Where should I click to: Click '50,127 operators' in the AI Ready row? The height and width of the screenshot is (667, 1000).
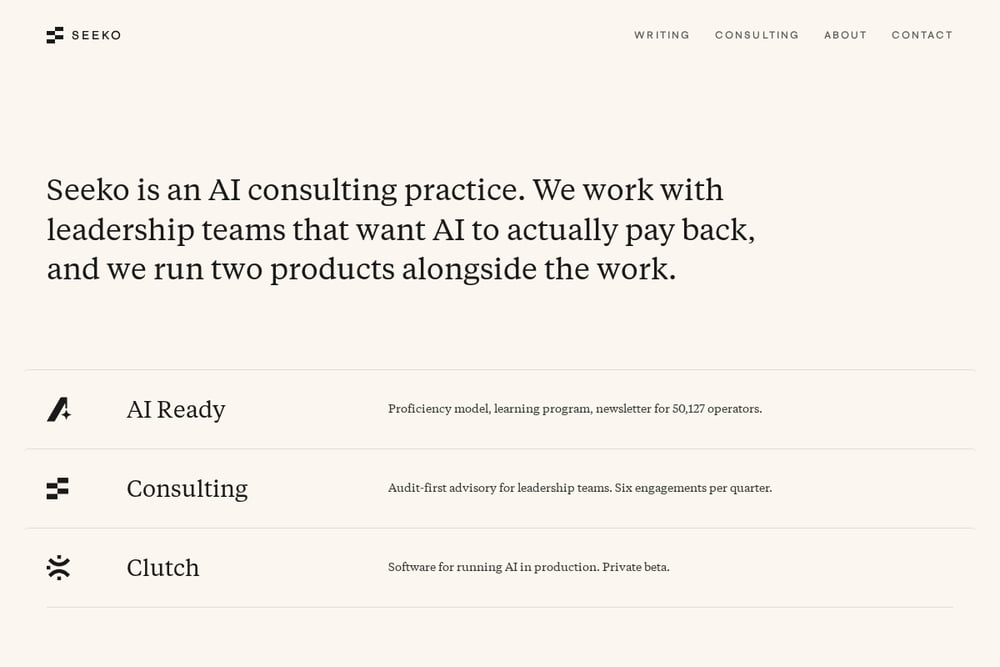pyautogui.click(x=717, y=409)
